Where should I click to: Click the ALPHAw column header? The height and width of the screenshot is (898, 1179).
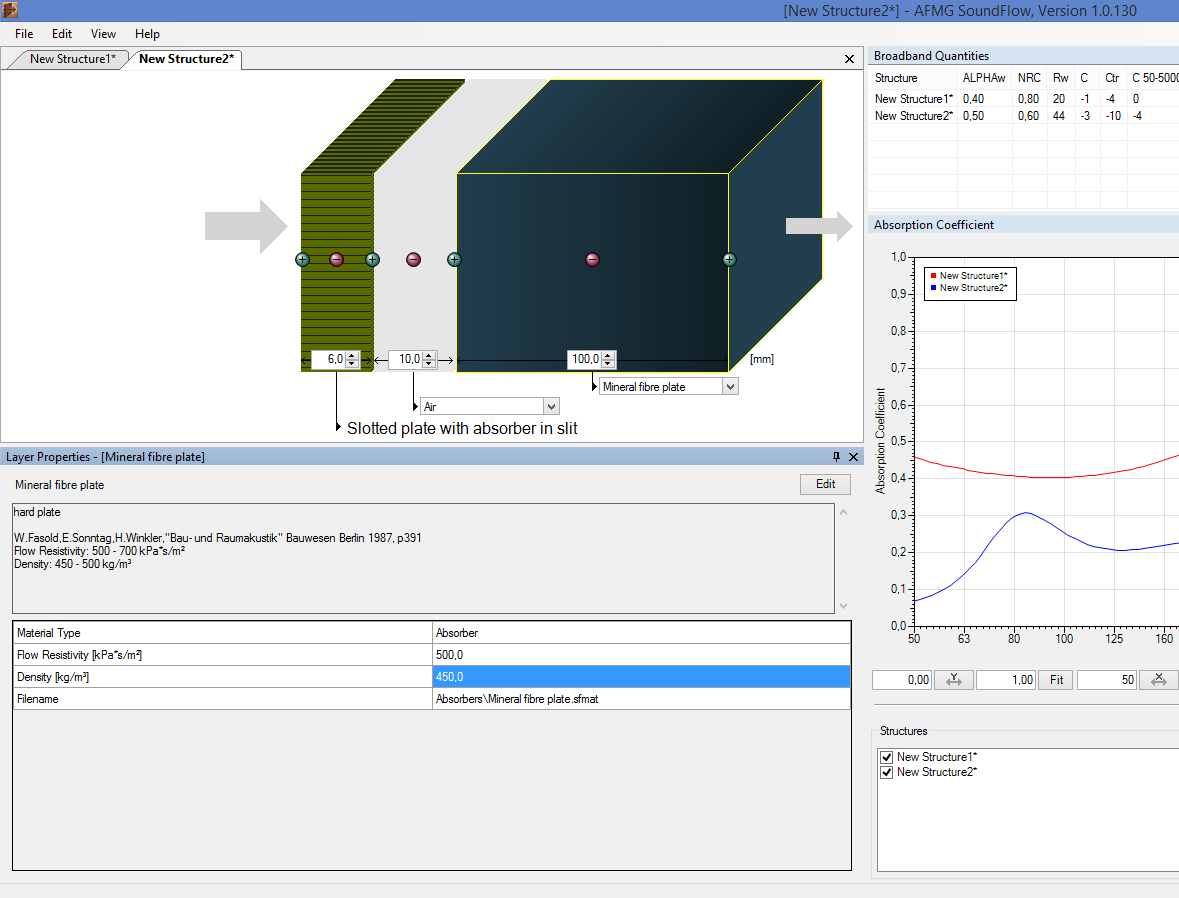[x=984, y=77]
